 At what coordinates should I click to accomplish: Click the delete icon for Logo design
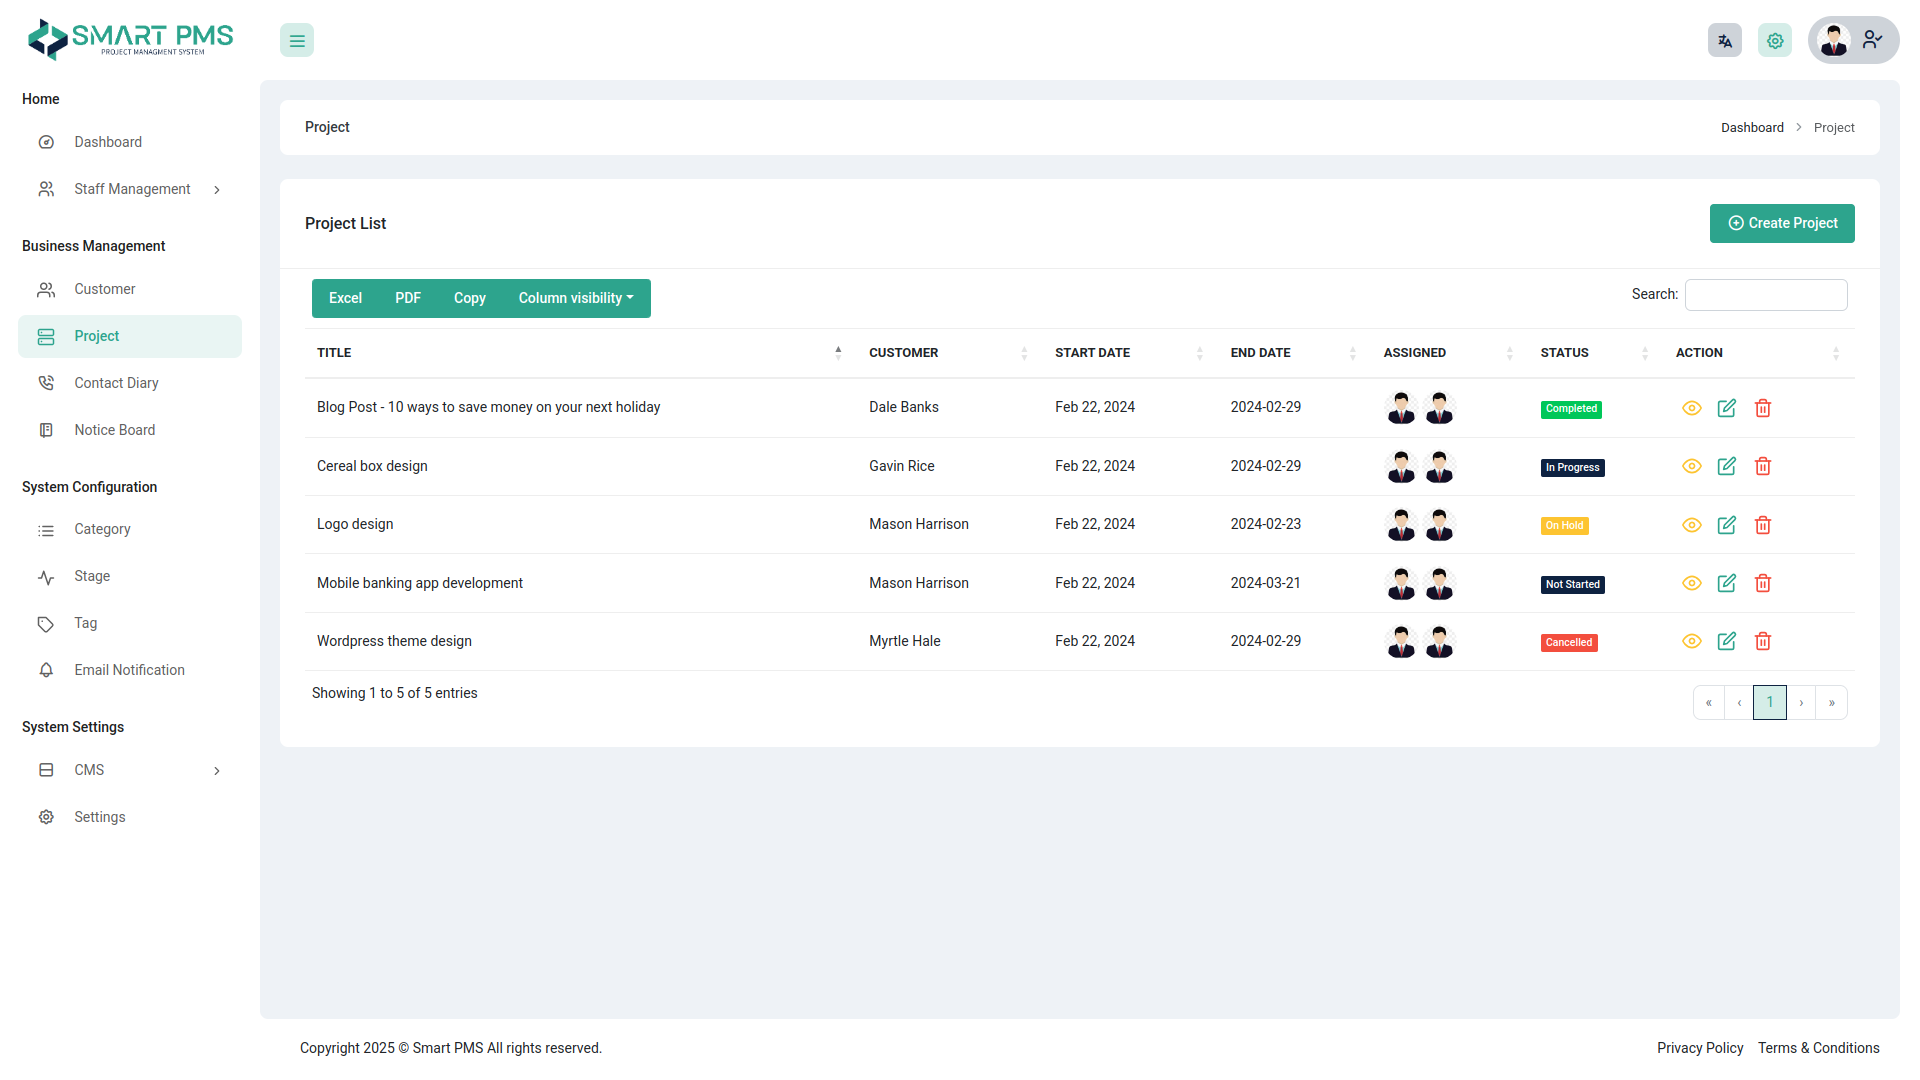pos(1763,524)
